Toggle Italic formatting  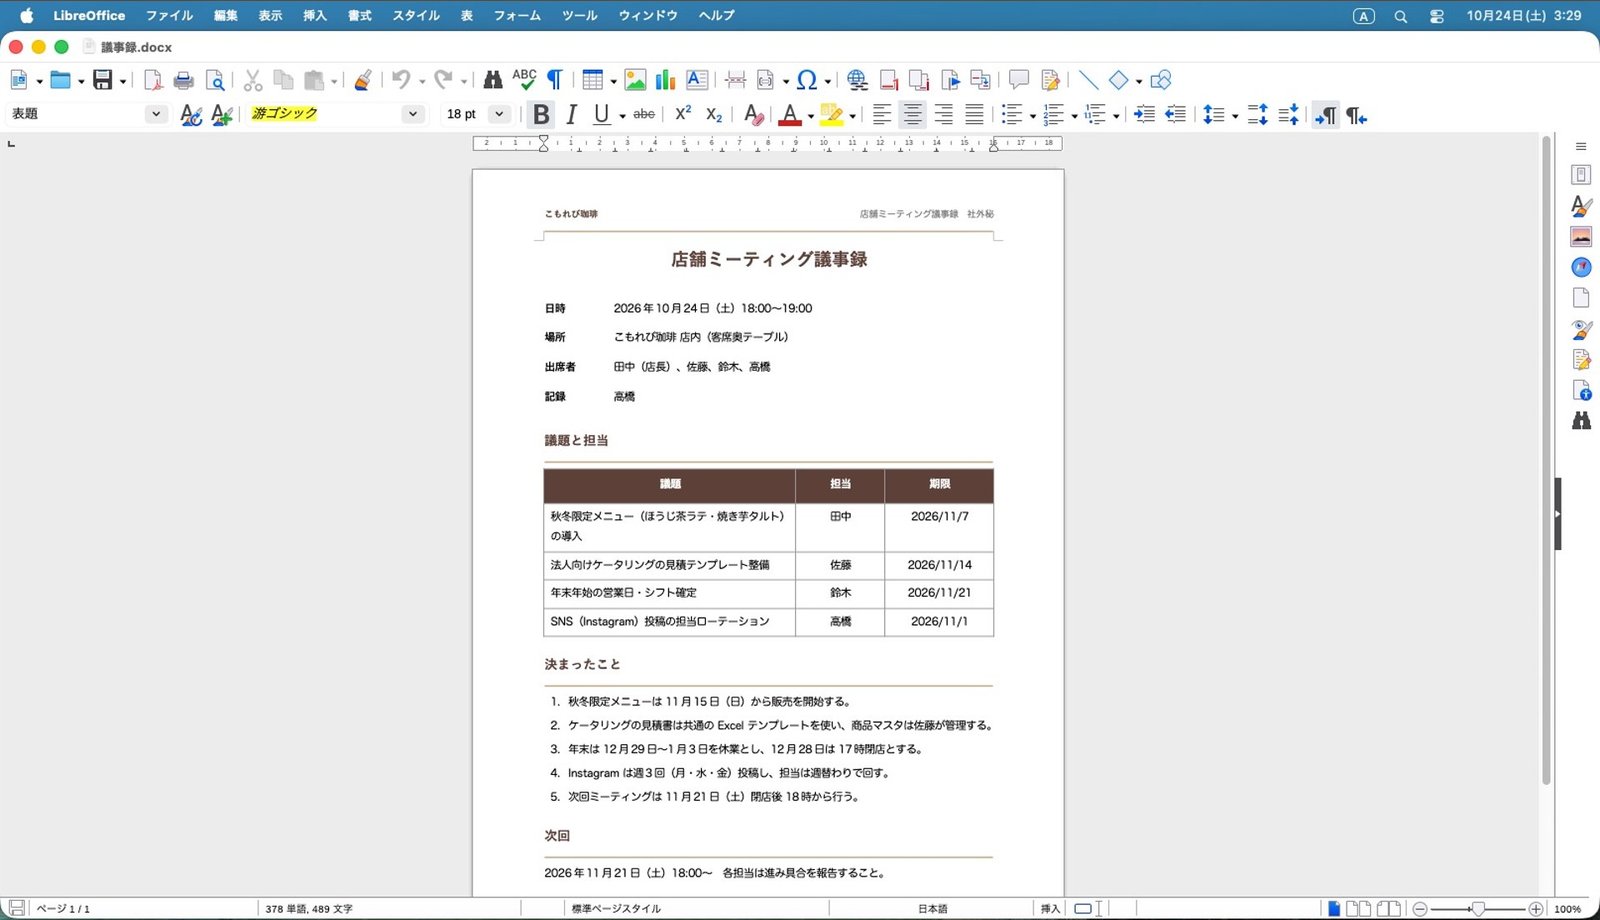coord(571,115)
